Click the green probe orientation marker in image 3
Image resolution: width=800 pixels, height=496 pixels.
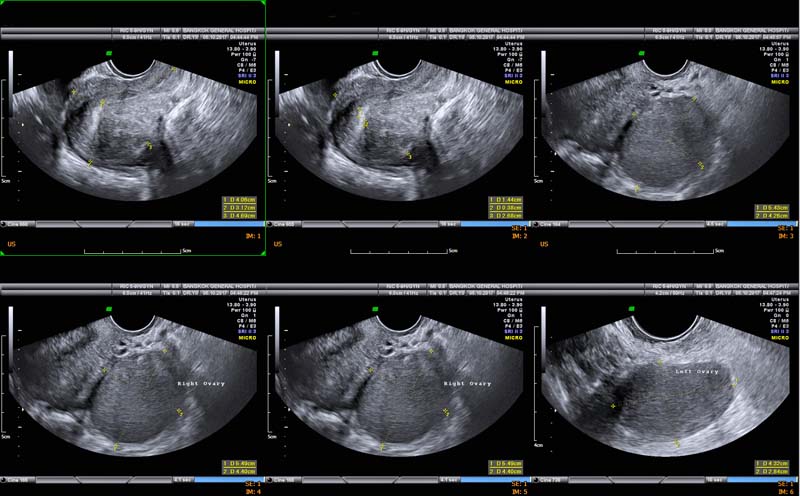pyautogui.click(x=643, y=52)
